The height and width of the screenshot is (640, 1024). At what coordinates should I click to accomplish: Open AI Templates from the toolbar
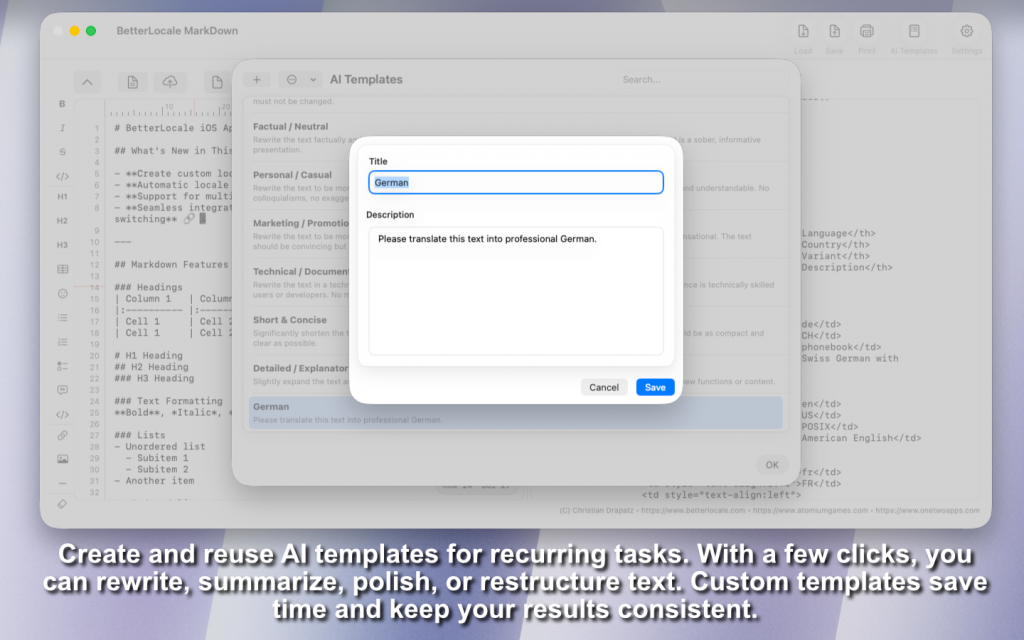tap(913, 36)
